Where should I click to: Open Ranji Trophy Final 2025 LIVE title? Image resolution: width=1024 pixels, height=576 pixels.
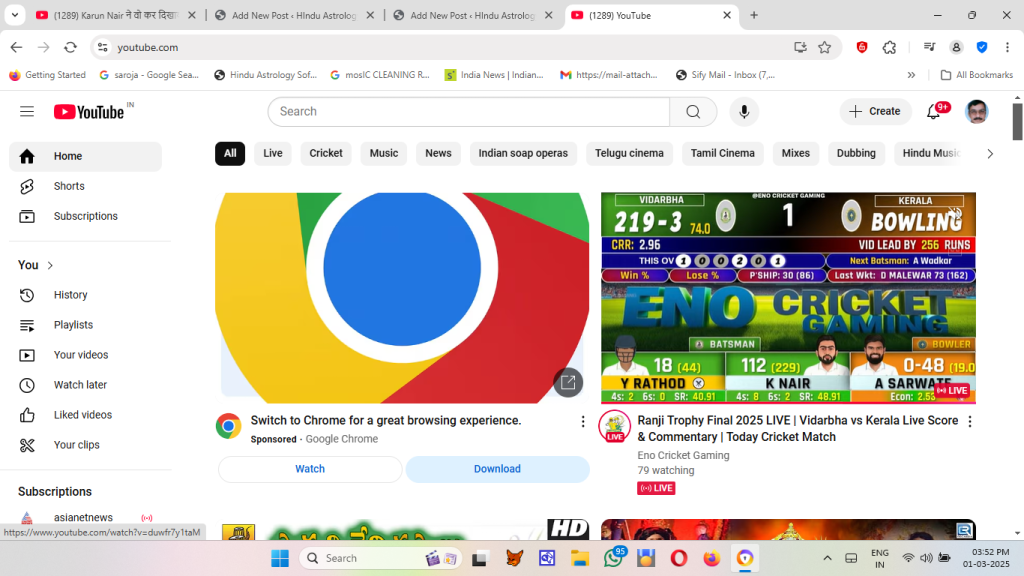(x=797, y=428)
